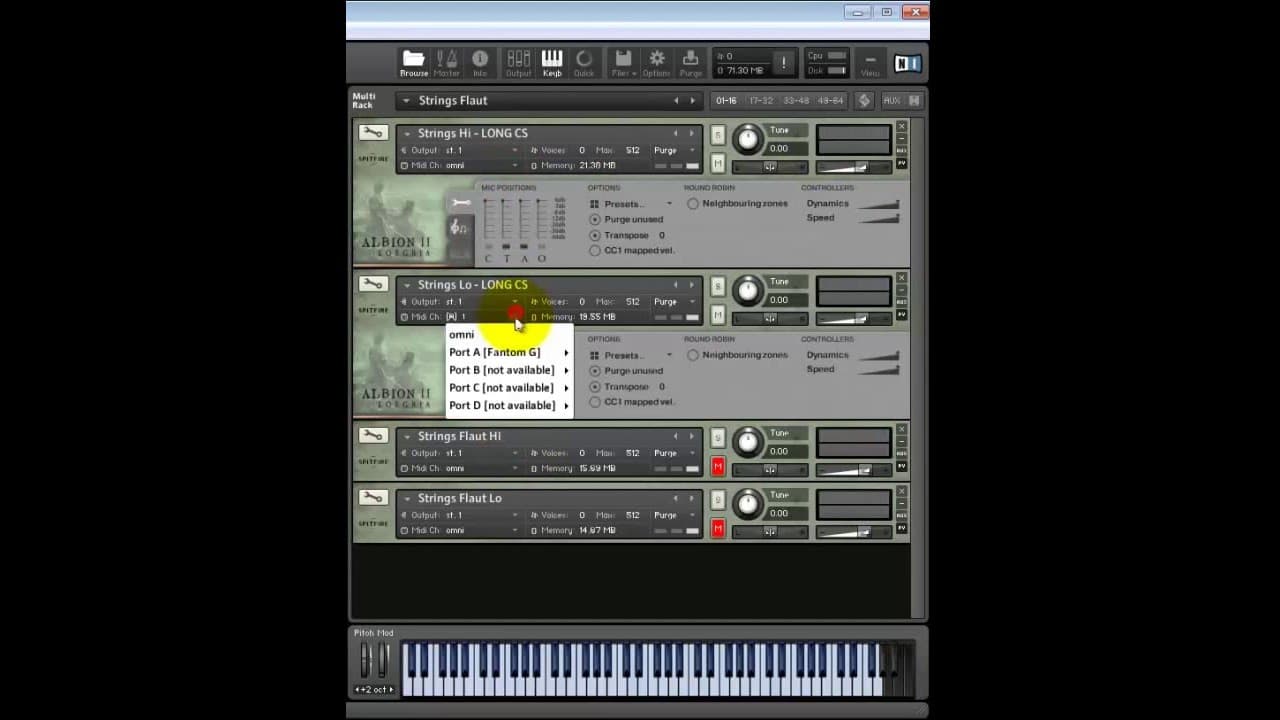Viewport: 1280px width, 720px height.
Task: Open the wrench editor for Strings Flaut Lo
Action: [x=373, y=498]
